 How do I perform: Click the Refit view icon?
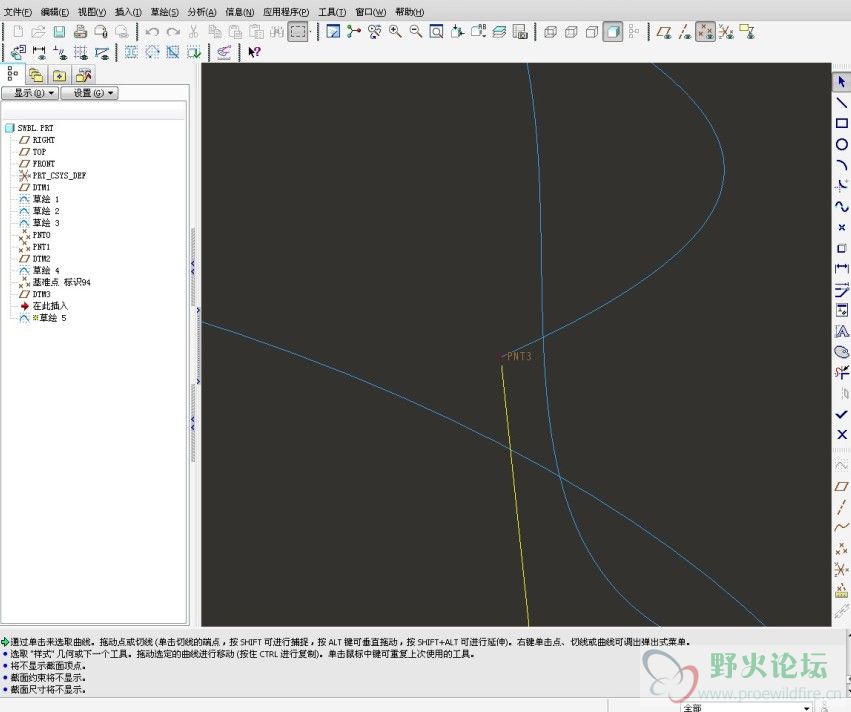point(436,32)
